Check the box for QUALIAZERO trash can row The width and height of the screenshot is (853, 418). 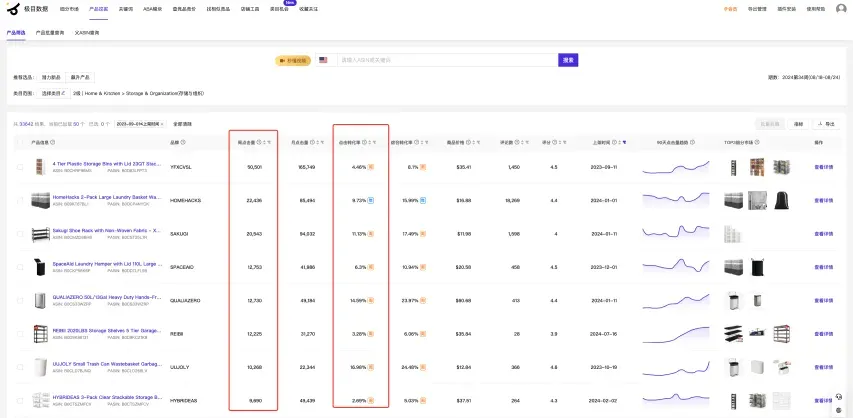click(20, 300)
